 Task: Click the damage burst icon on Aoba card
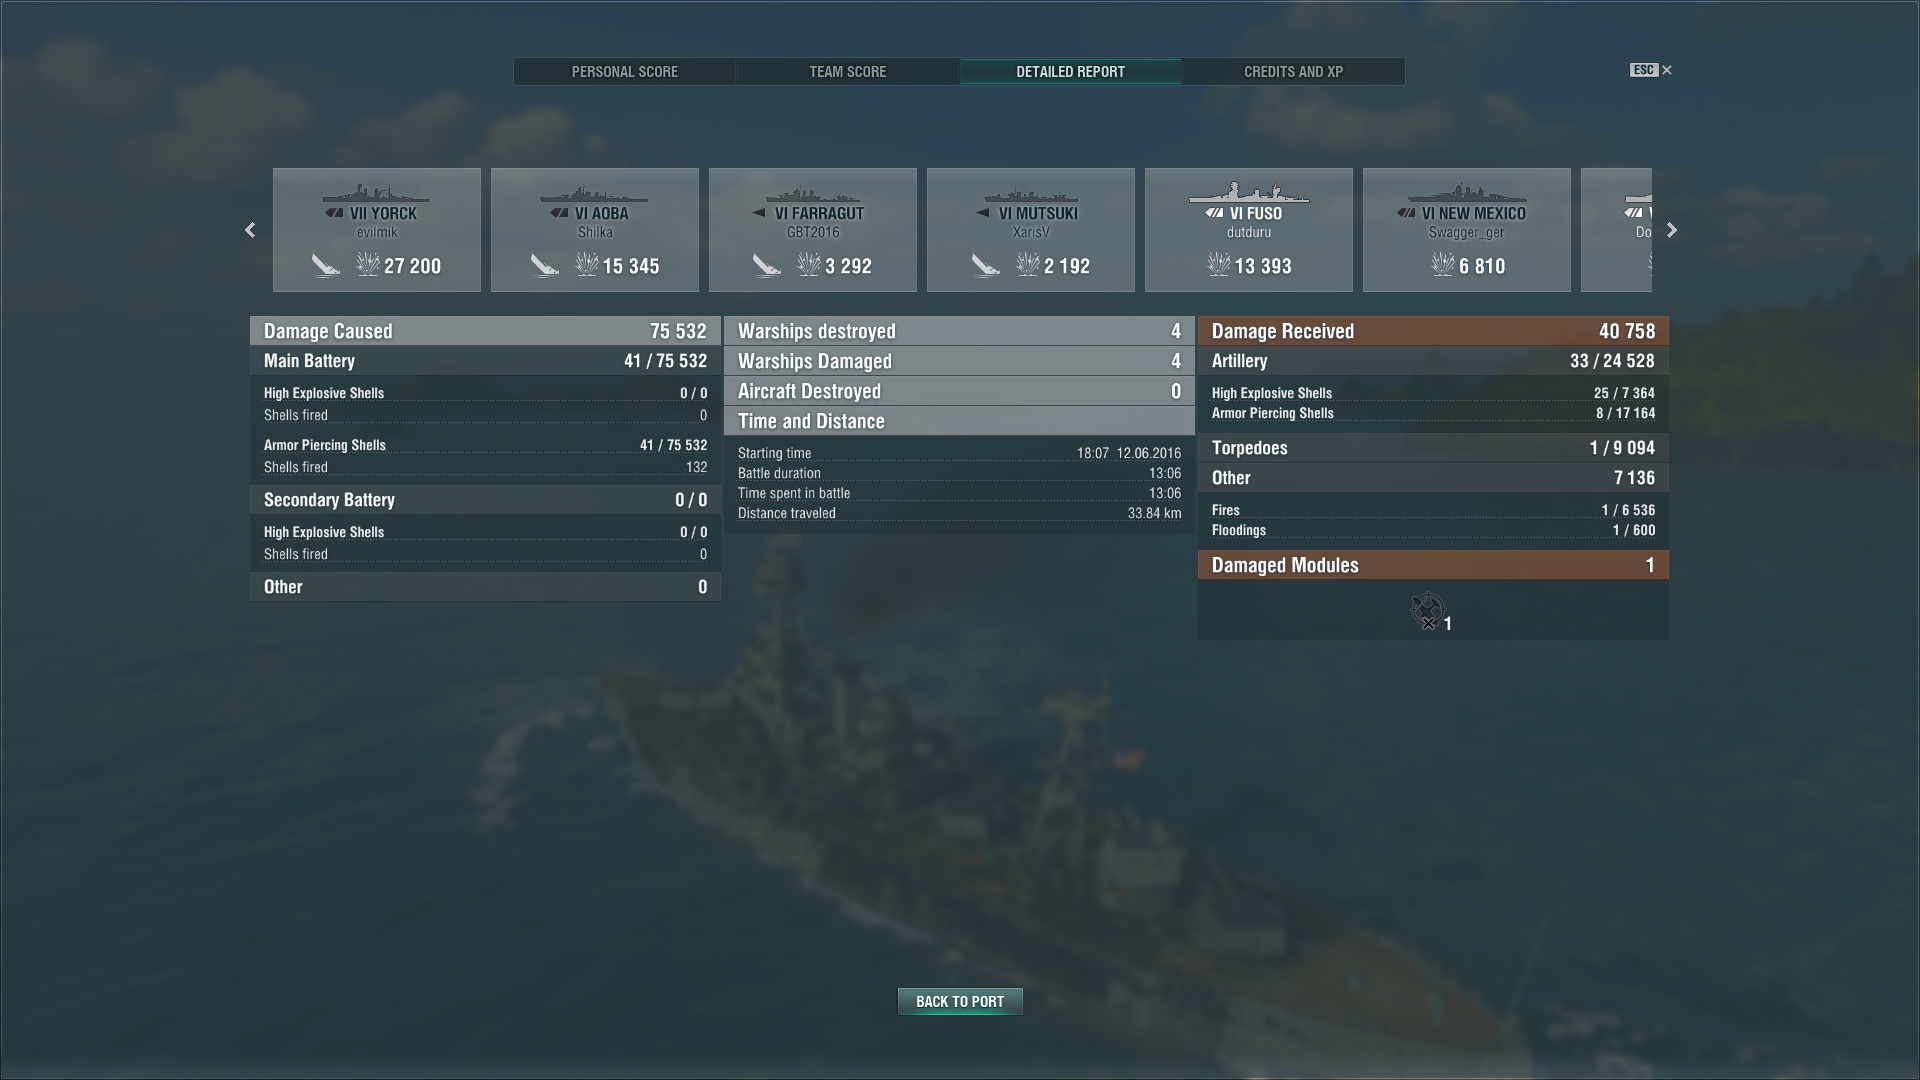point(586,264)
